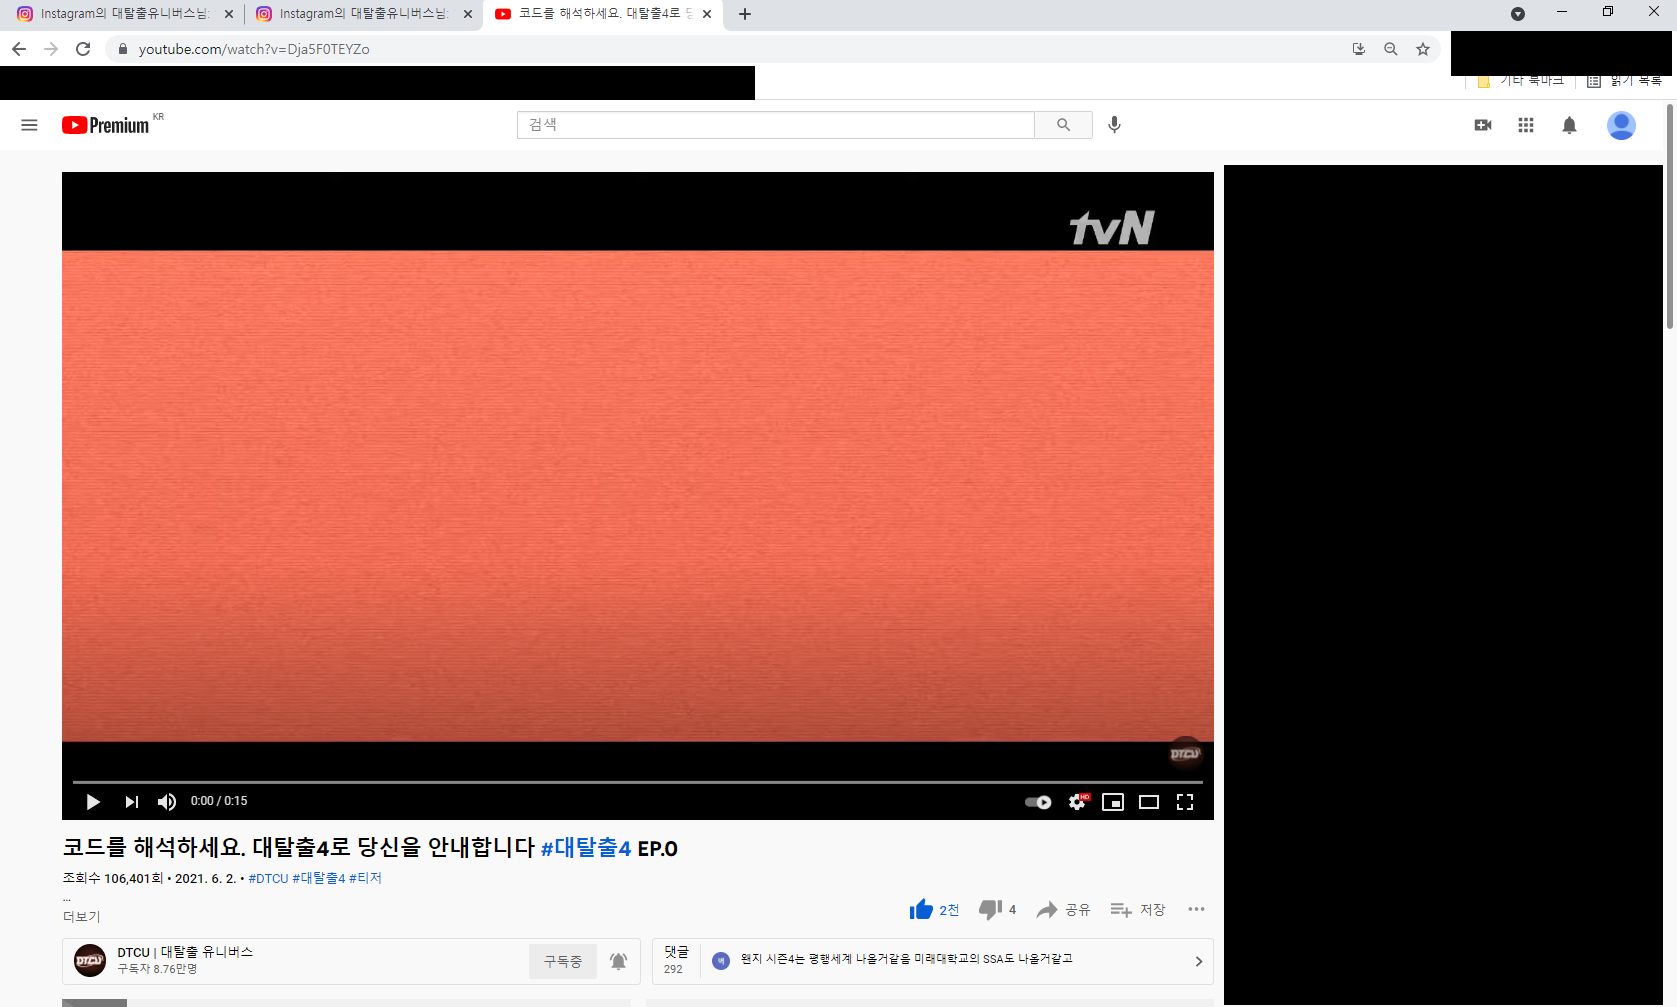The width and height of the screenshot is (1677, 1007).
Task: Click the 구독중 subscribed button
Action: point(563,961)
